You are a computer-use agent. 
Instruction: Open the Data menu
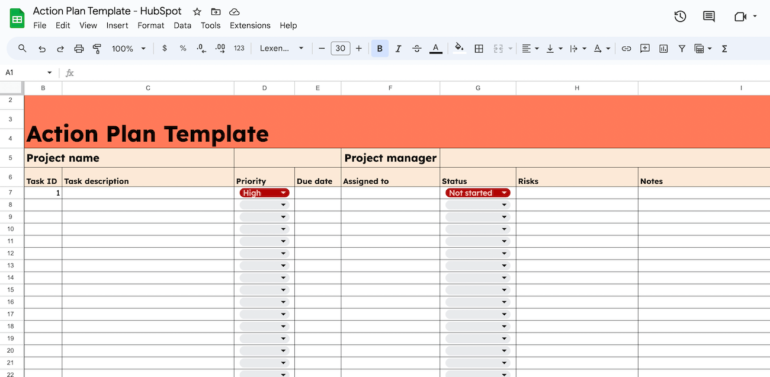(x=182, y=26)
